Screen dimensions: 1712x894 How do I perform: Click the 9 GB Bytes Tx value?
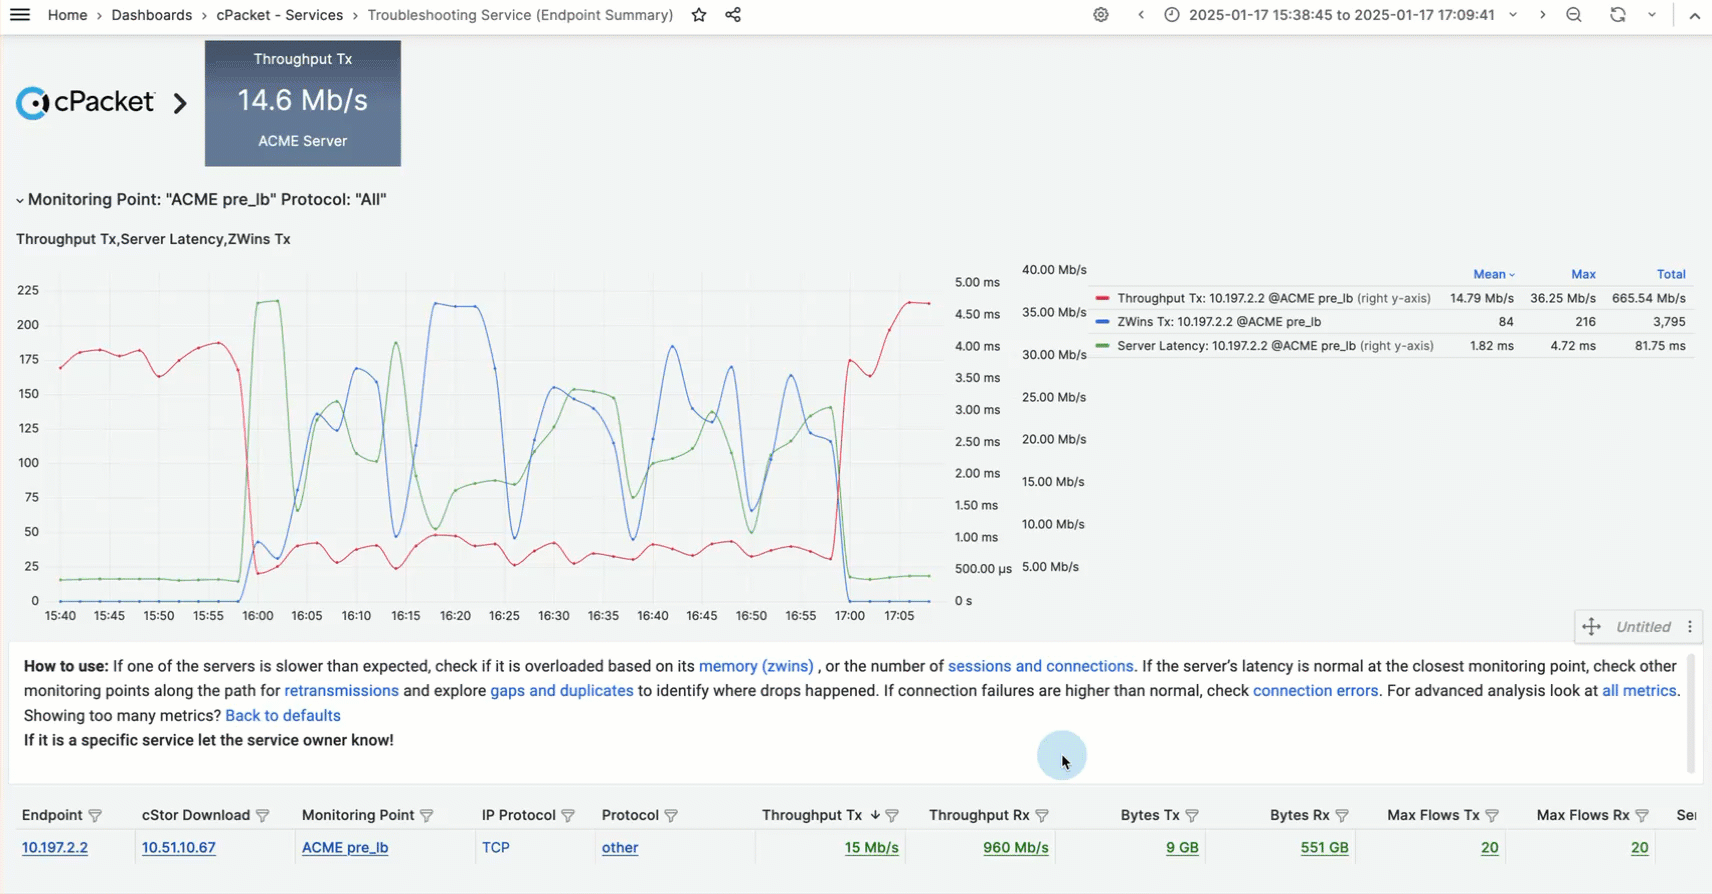(1182, 848)
